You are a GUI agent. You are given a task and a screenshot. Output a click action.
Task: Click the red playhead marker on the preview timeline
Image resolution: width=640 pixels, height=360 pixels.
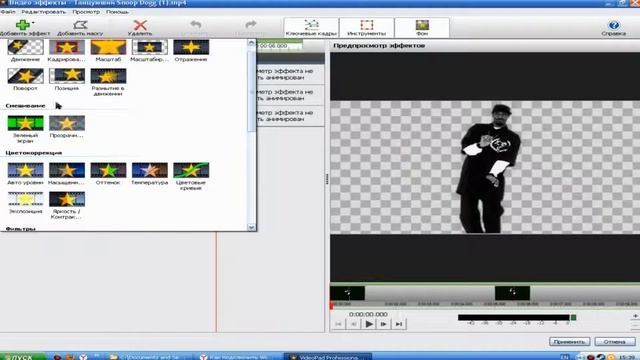(332, 305)
